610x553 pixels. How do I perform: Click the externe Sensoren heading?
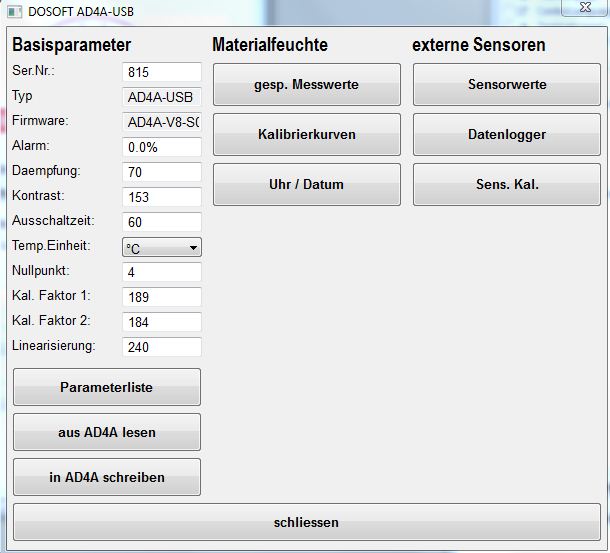(x=479, y=44)
